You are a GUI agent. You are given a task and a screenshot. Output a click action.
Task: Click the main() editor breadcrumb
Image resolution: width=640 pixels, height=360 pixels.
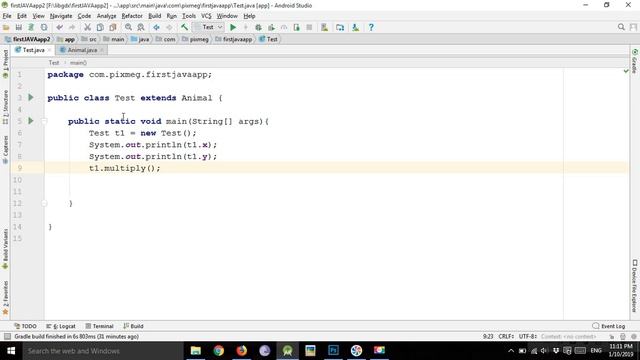tap(78, 63)
